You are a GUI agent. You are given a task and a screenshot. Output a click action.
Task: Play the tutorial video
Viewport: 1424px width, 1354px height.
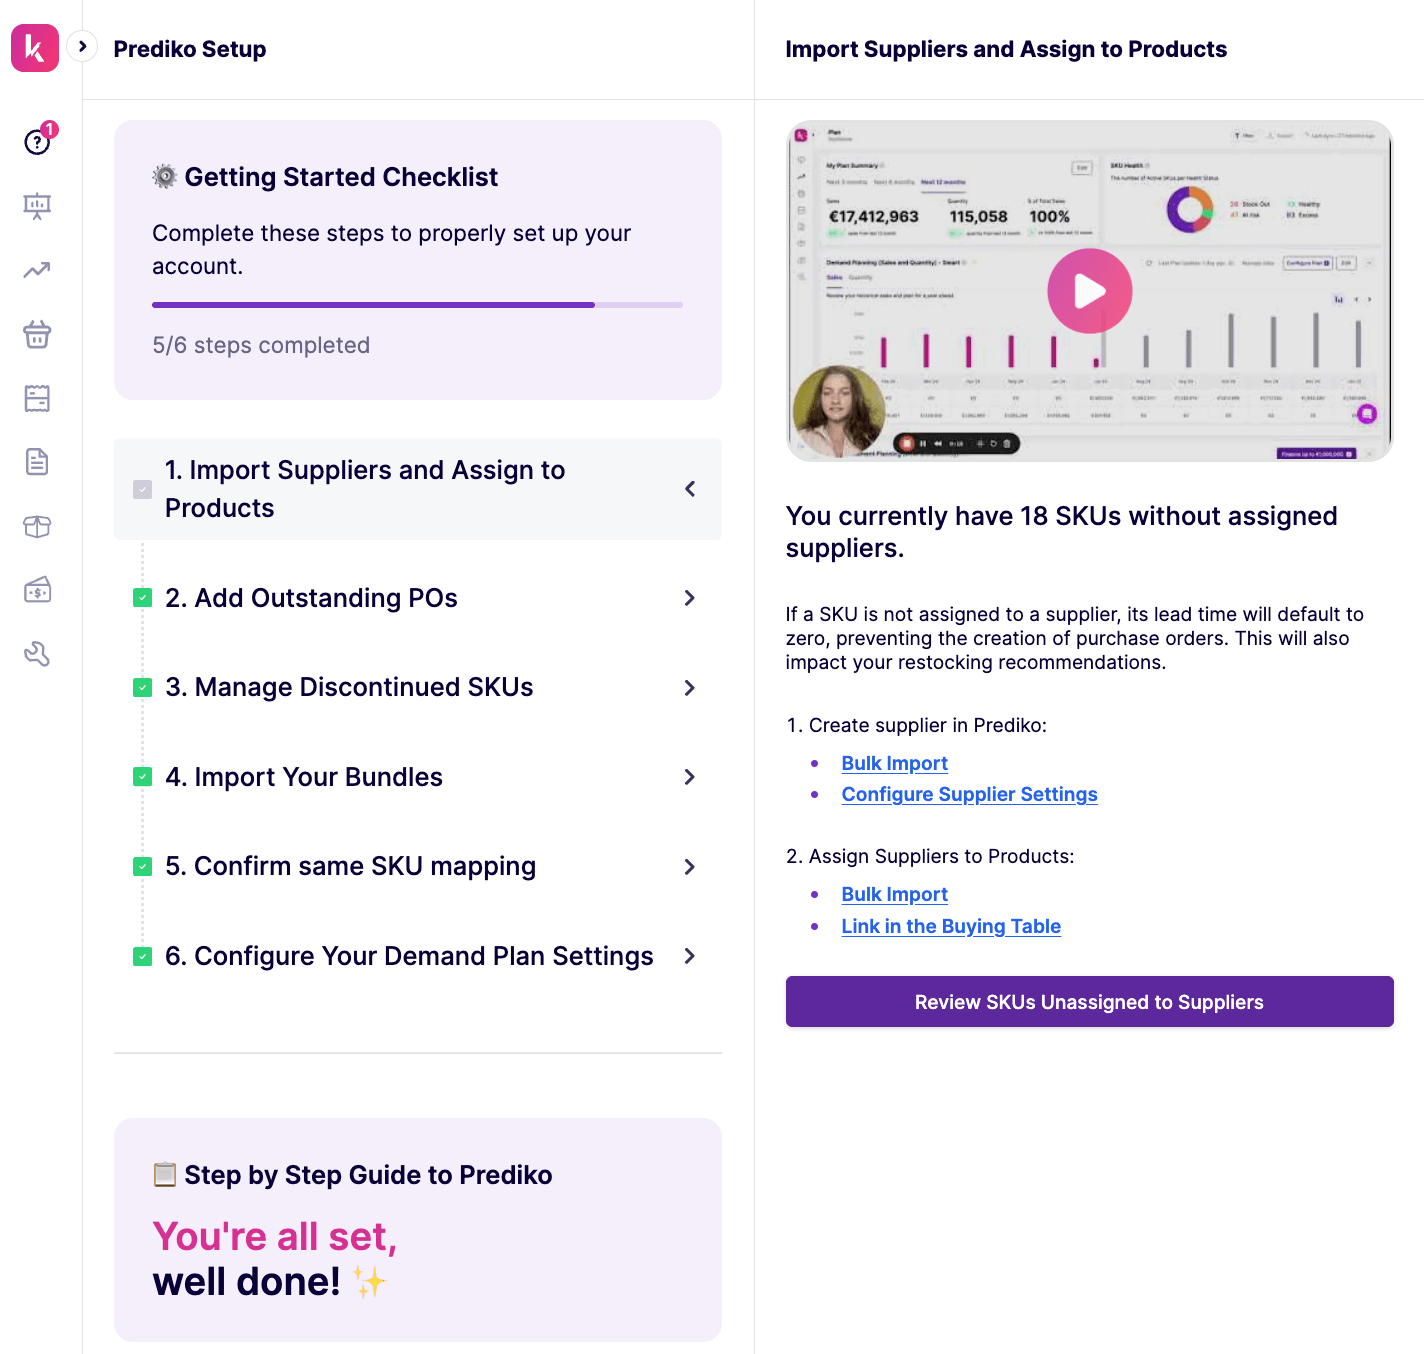pyautogui.click(x=1090, y=291)
